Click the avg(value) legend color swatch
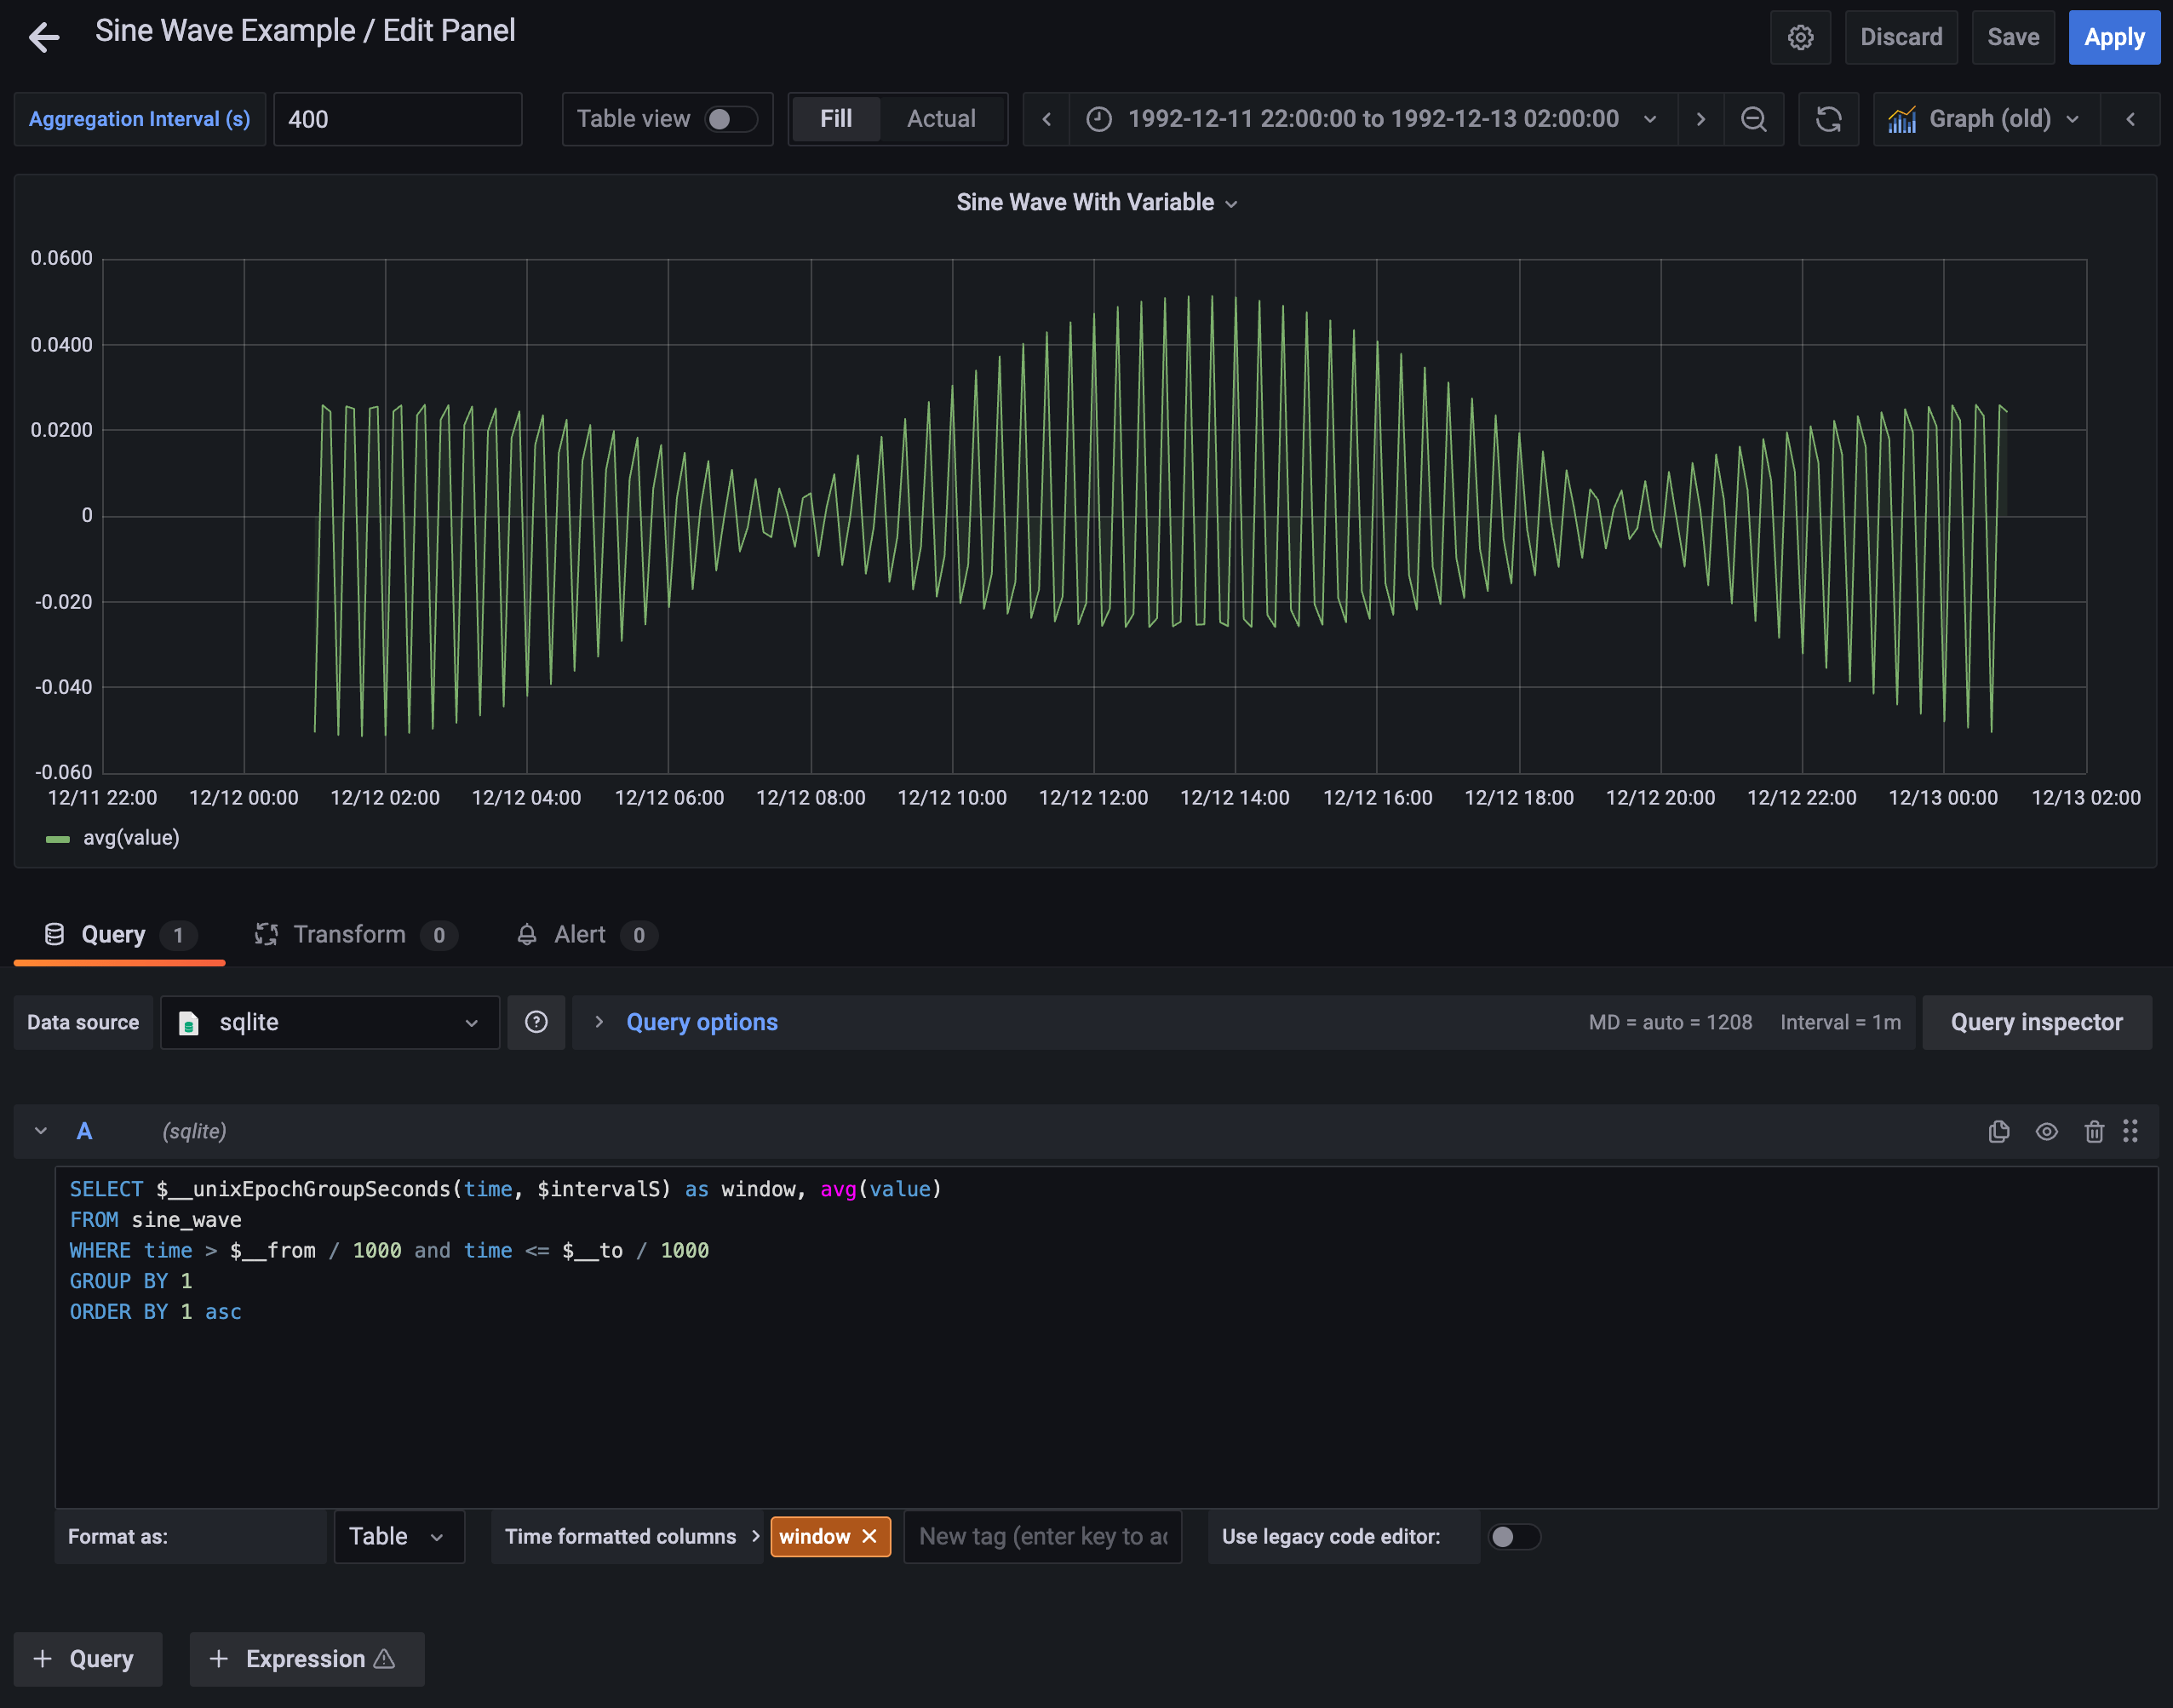This screenshot has width=2173, height=1708. click(58, 838)
